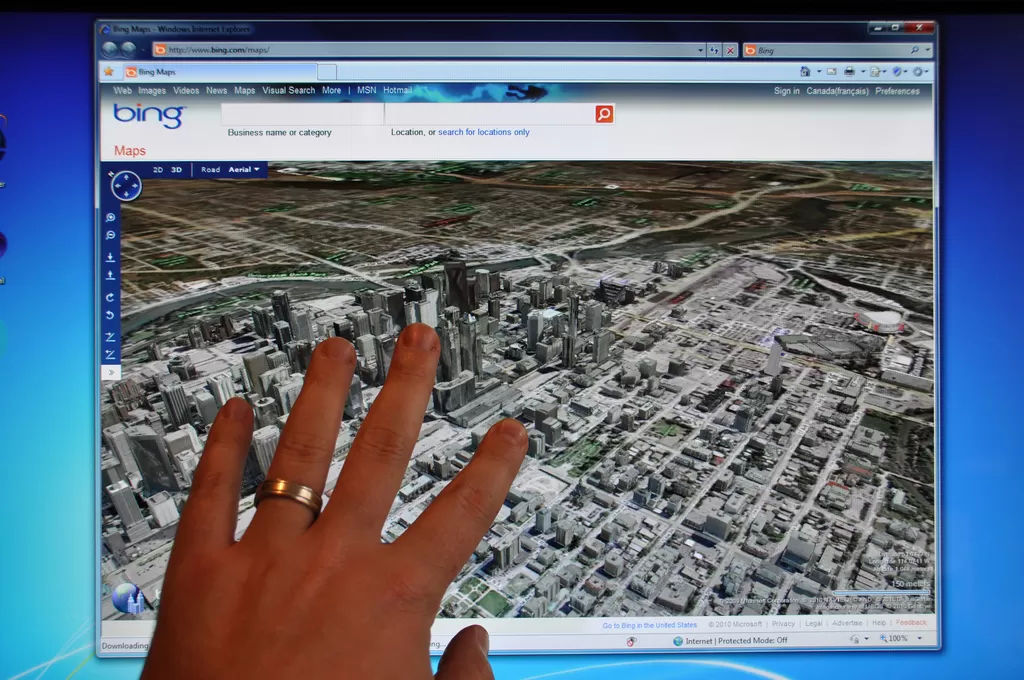Viewport: 1024px width, 680px height.
Task: Click the Location search input field
Action: [x=490, y=114]
